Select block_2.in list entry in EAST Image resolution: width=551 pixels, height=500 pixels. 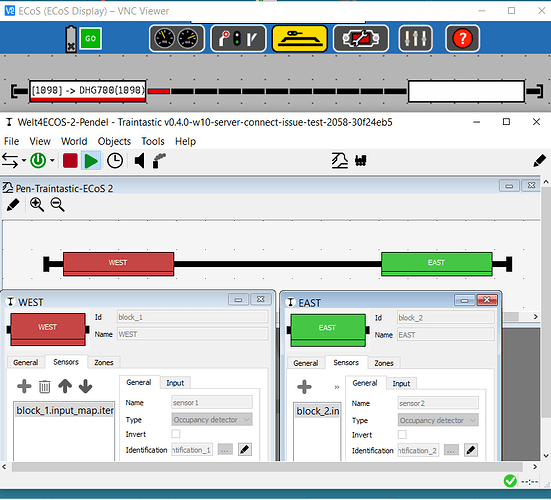click(318, 411)
